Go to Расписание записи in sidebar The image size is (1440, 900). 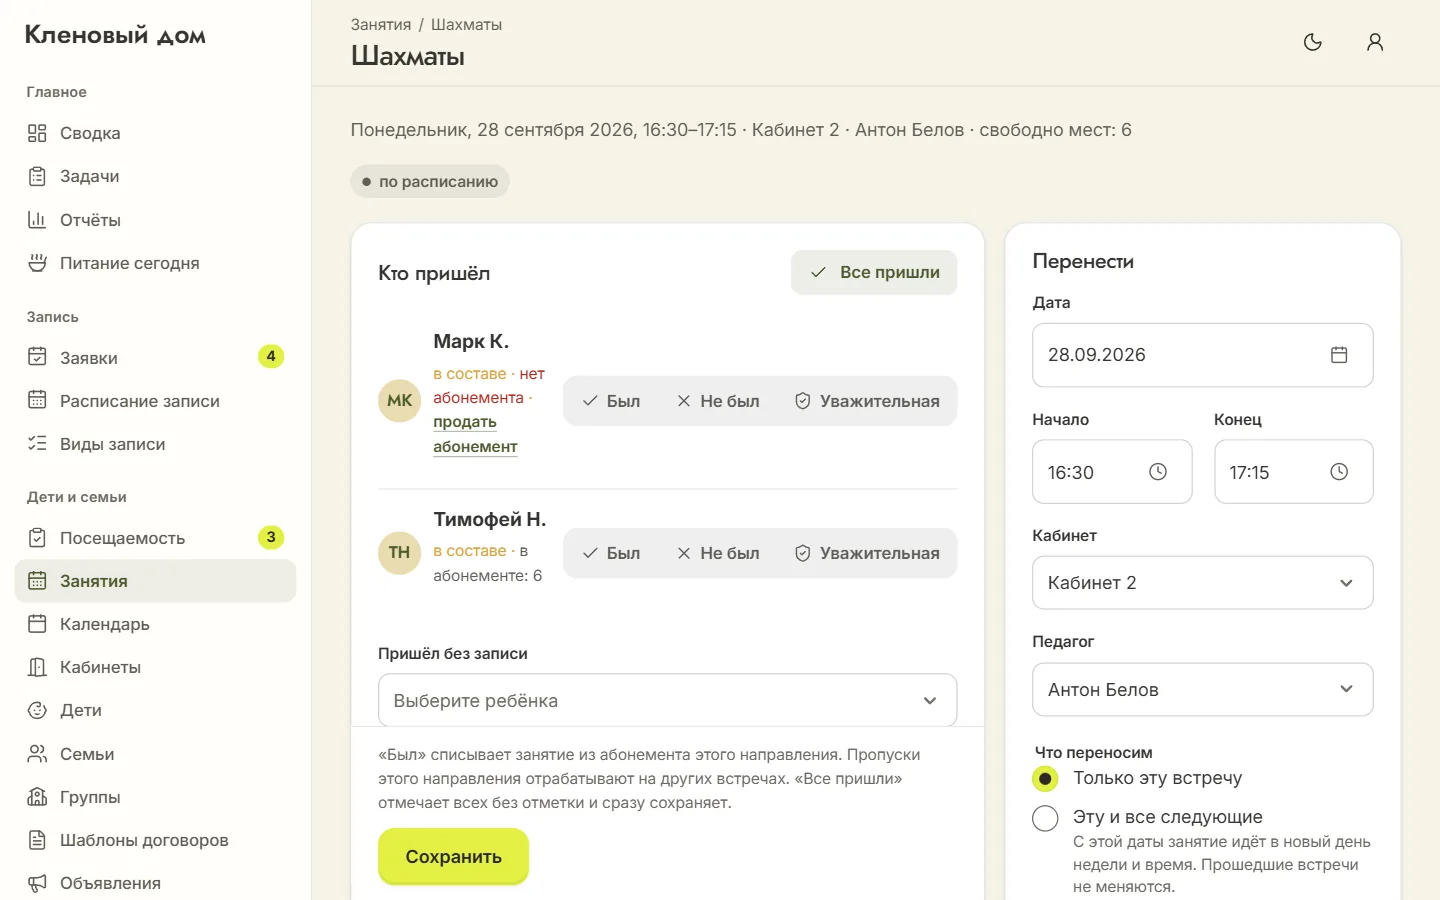(155, 401)
